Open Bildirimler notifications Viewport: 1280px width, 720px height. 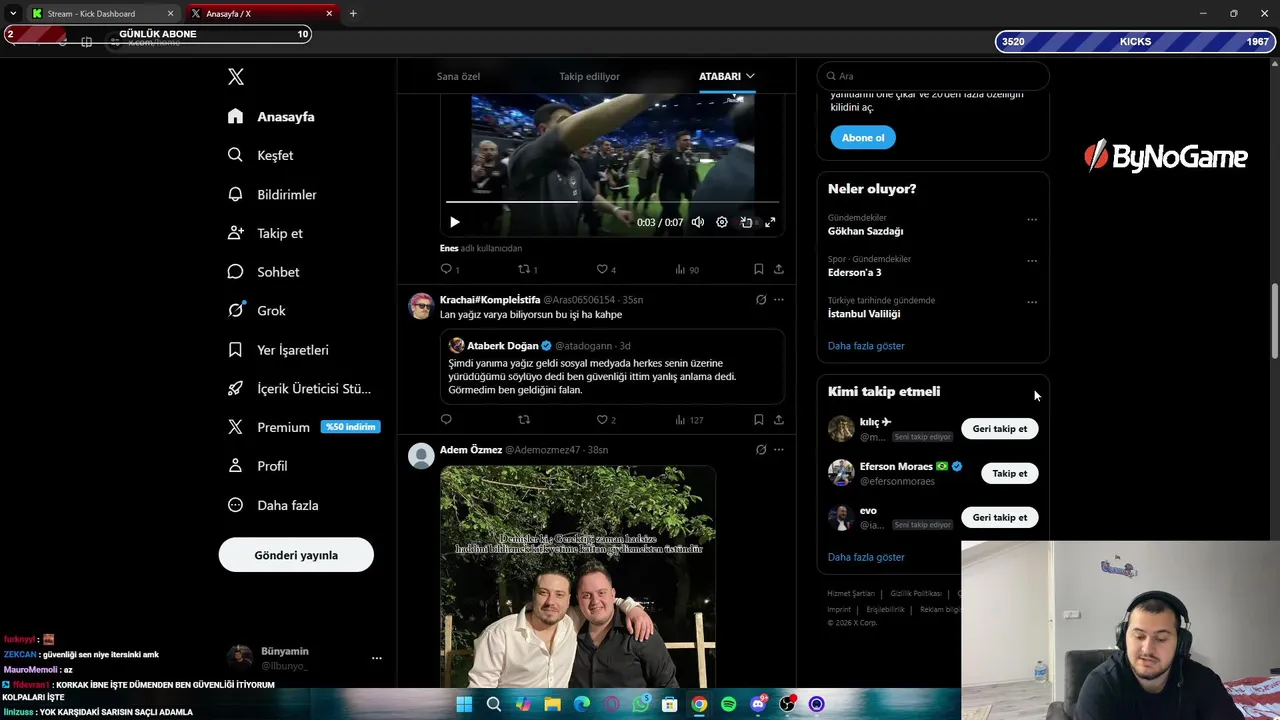point(272,194)
